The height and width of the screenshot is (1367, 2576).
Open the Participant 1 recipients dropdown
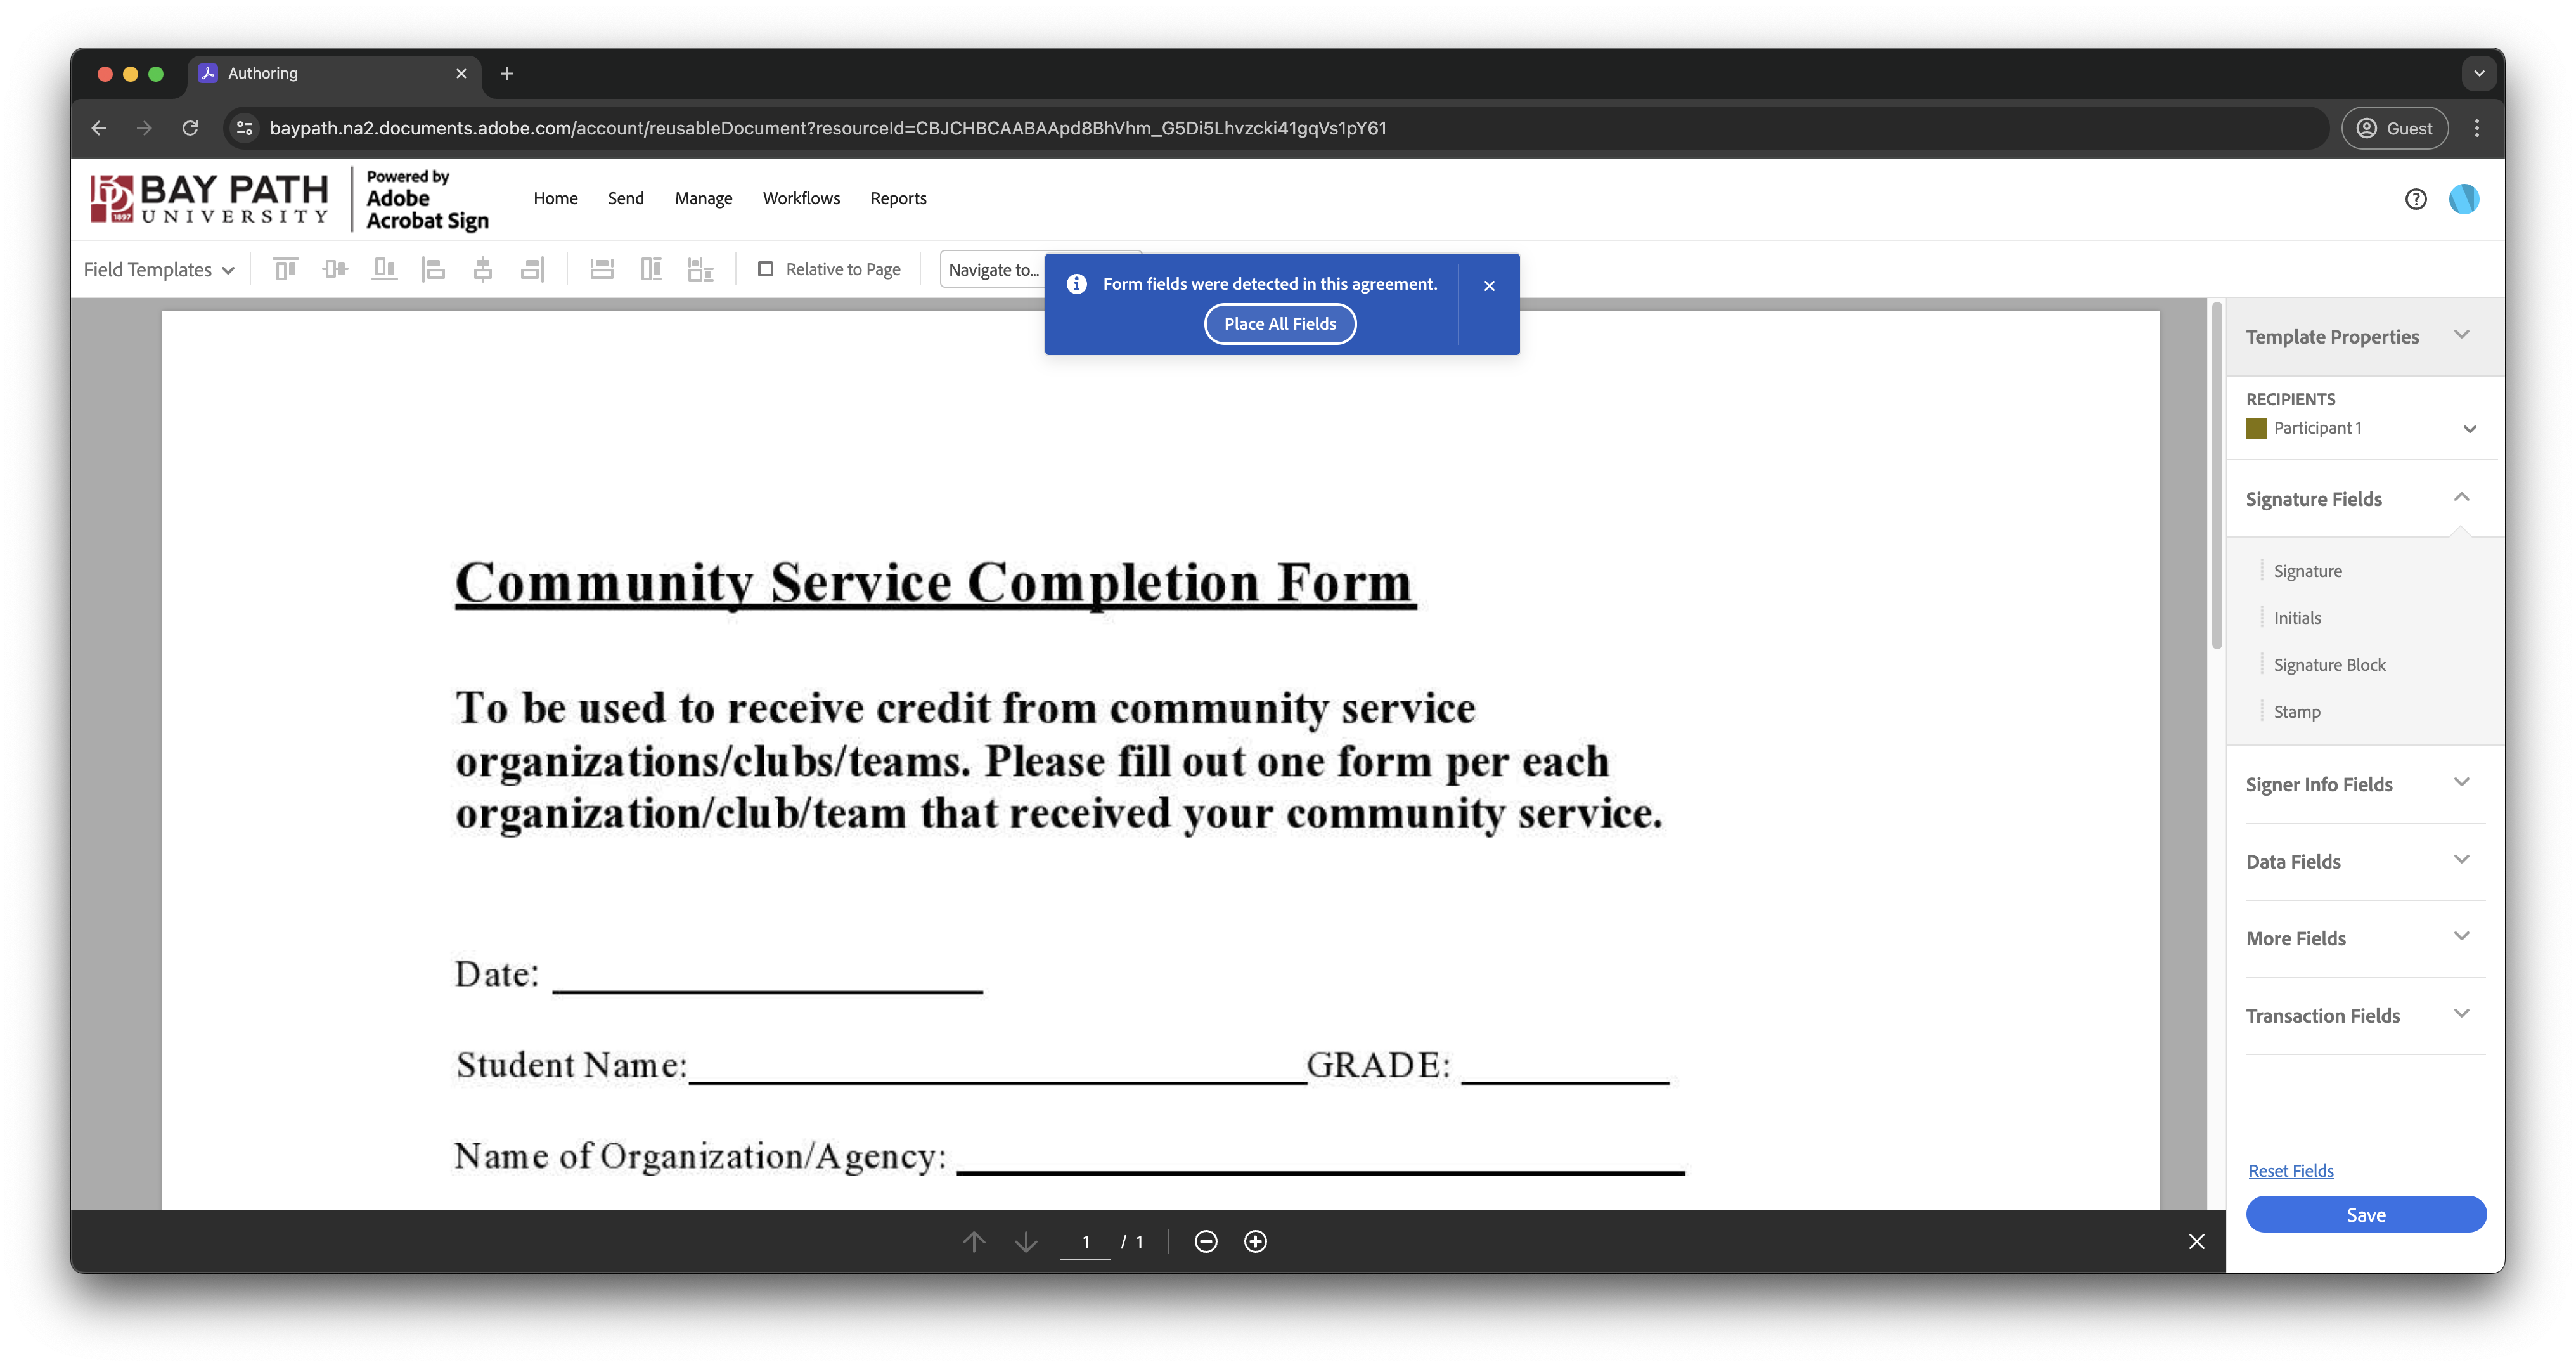tap(2469, 429)
